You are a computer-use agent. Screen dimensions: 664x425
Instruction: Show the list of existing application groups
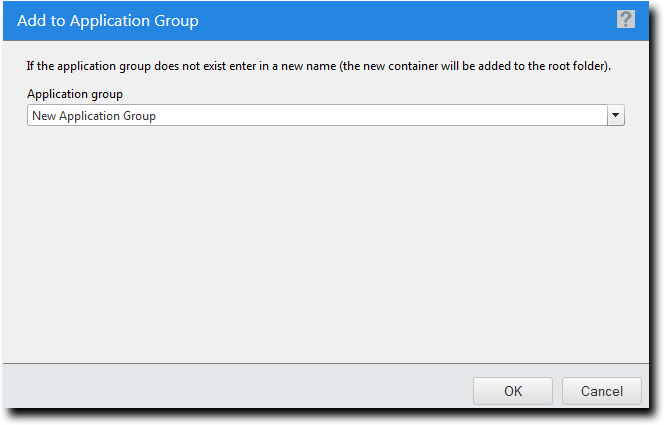(616, 115)
